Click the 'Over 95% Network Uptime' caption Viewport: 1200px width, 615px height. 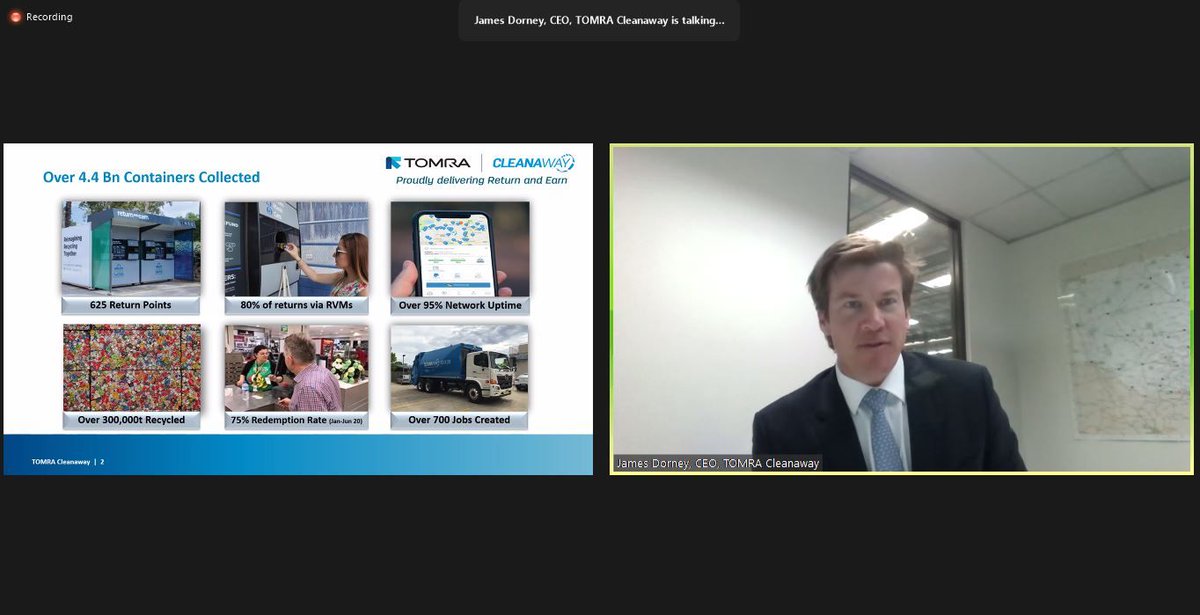(x=460, y=305)
